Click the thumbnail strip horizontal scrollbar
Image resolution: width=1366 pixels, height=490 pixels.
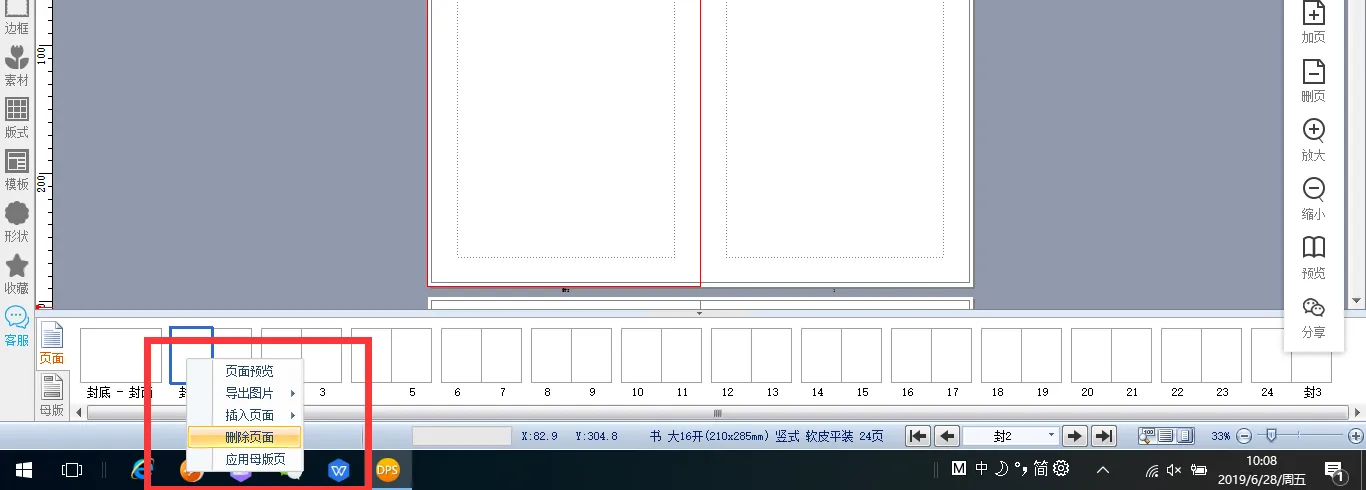717,412
